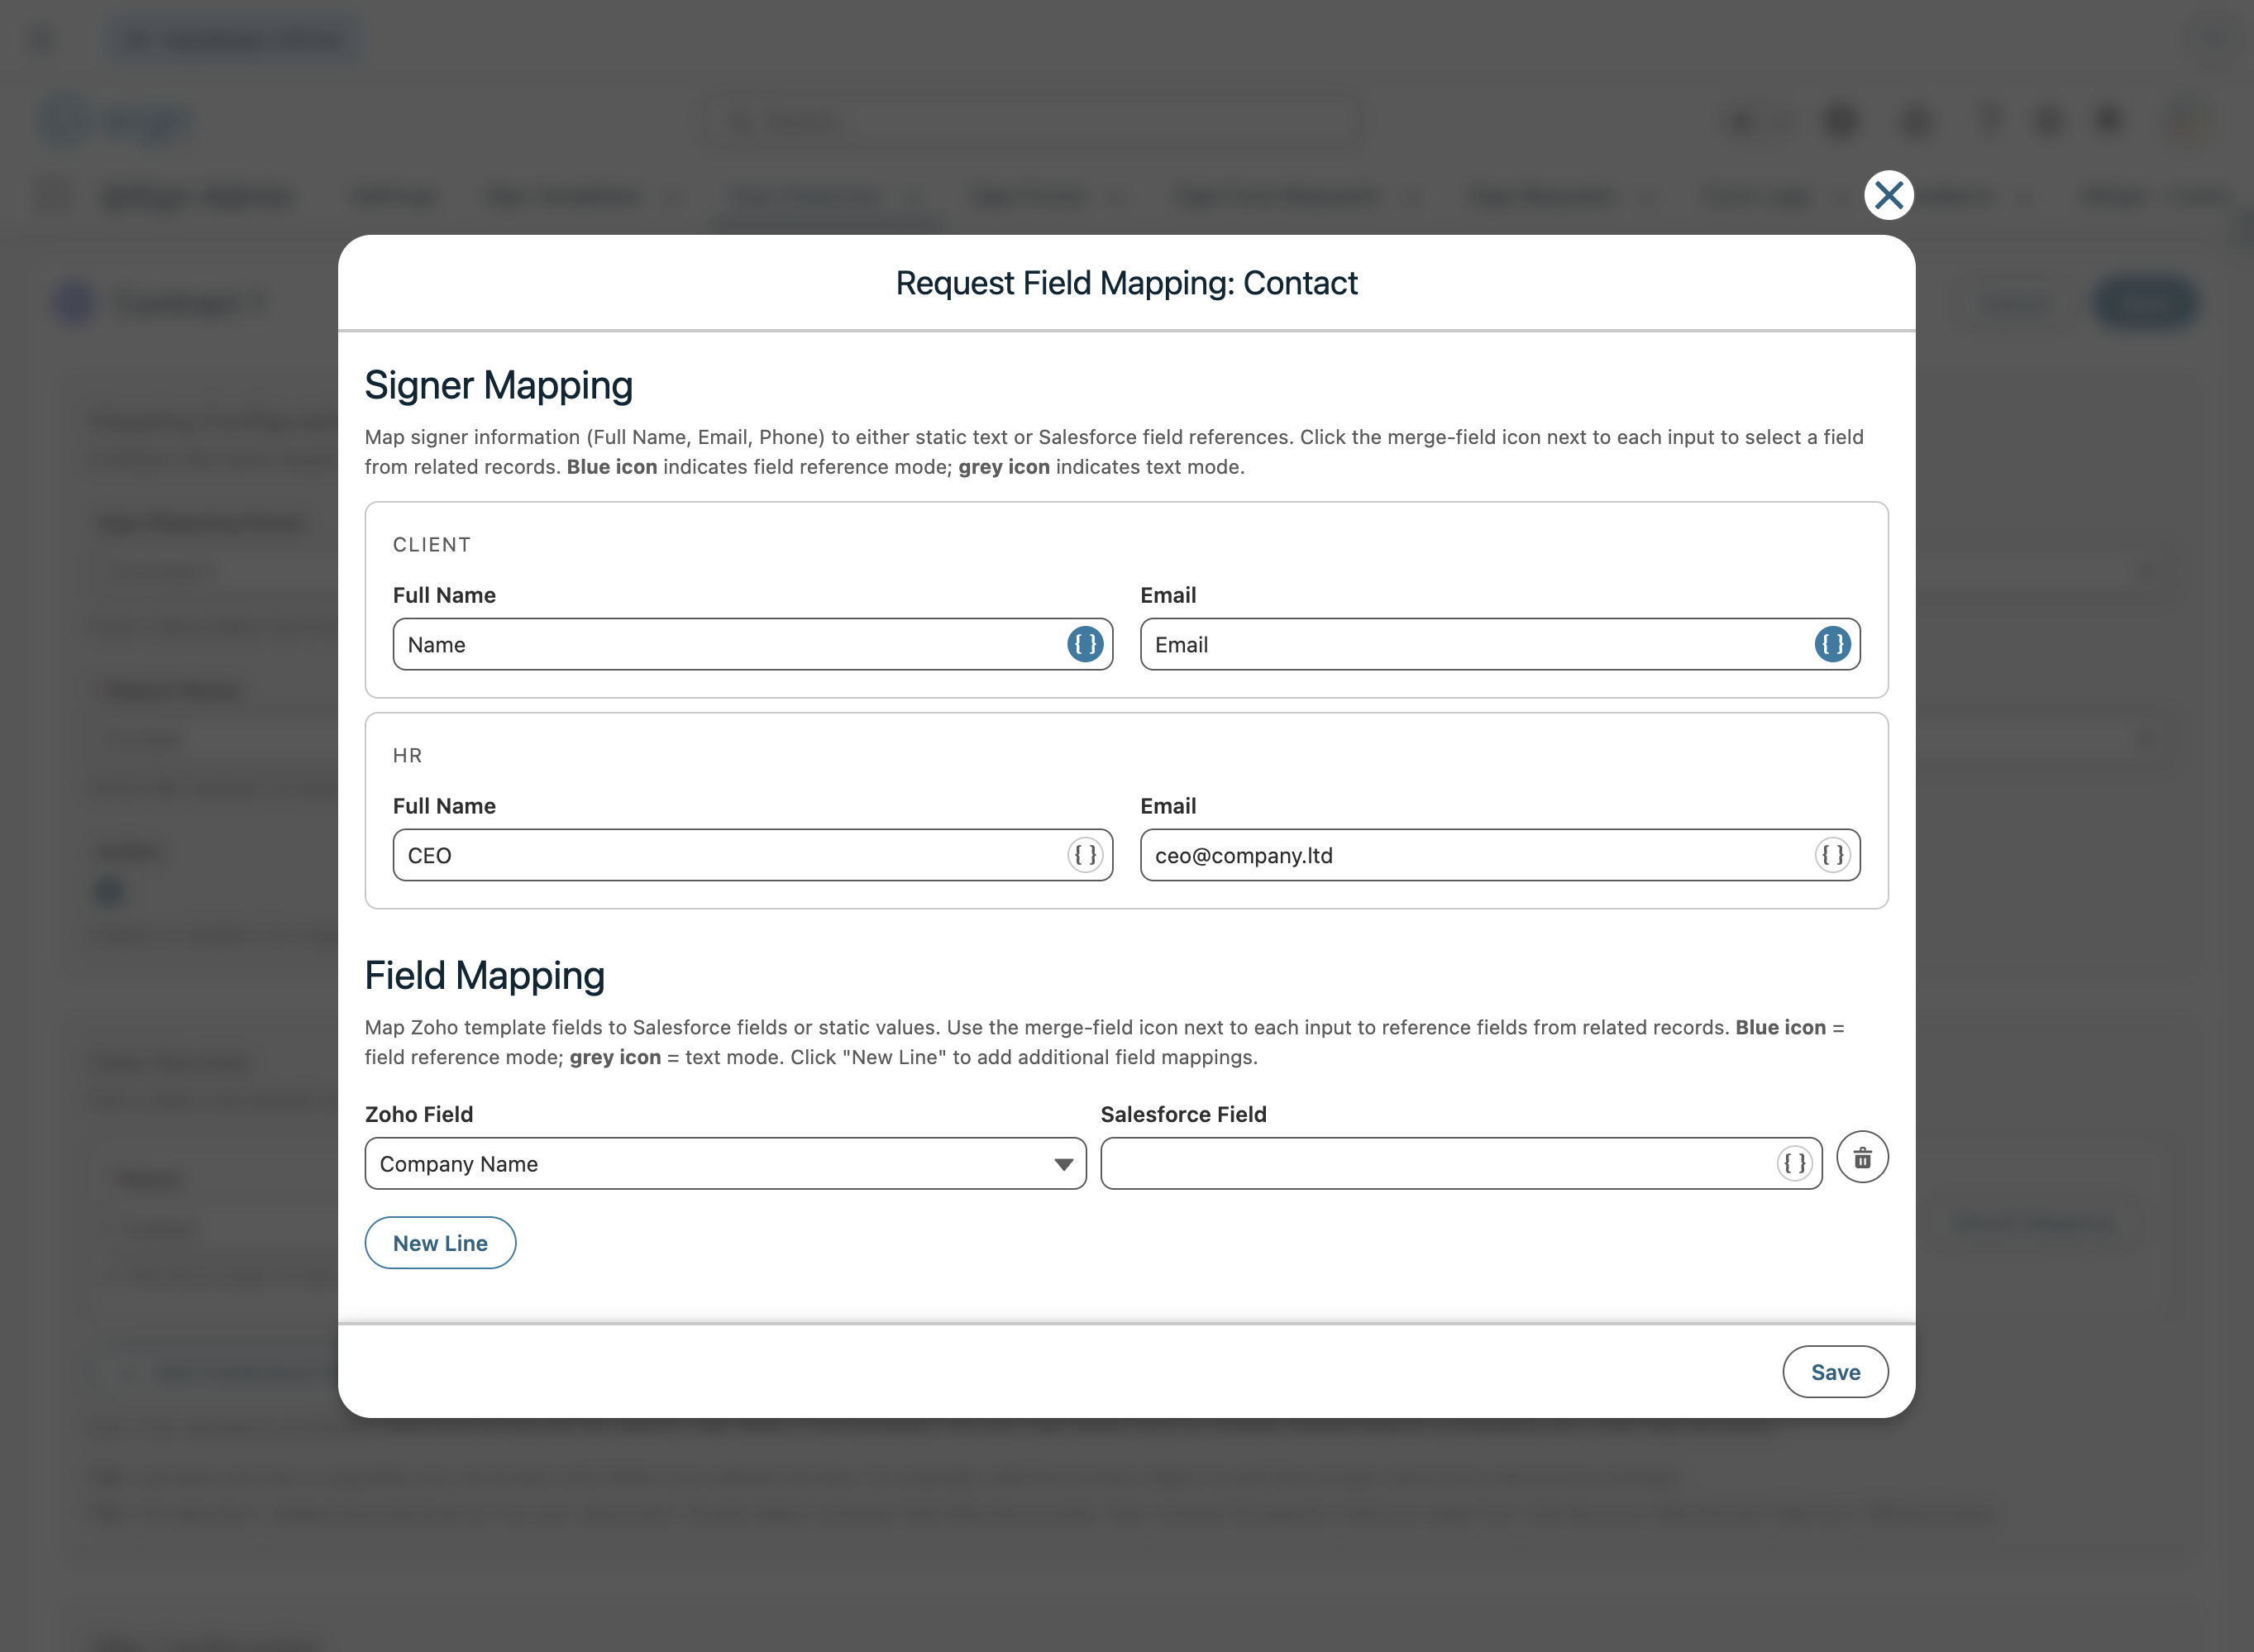Click the blurred global search bar behind dialog
This screenshot has width=2254, height=1652.
click(x=1030, y=122)
